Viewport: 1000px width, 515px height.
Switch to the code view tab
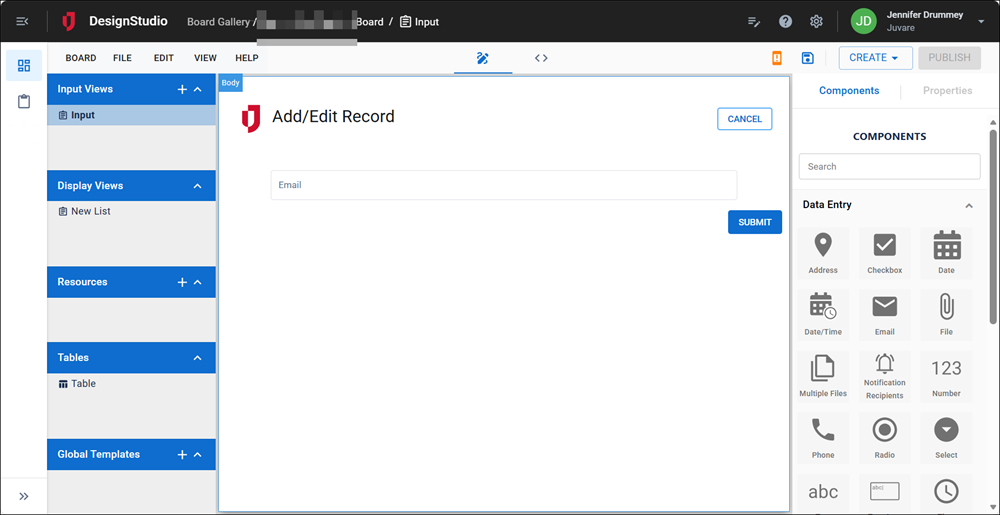click(x=541, y=58)
